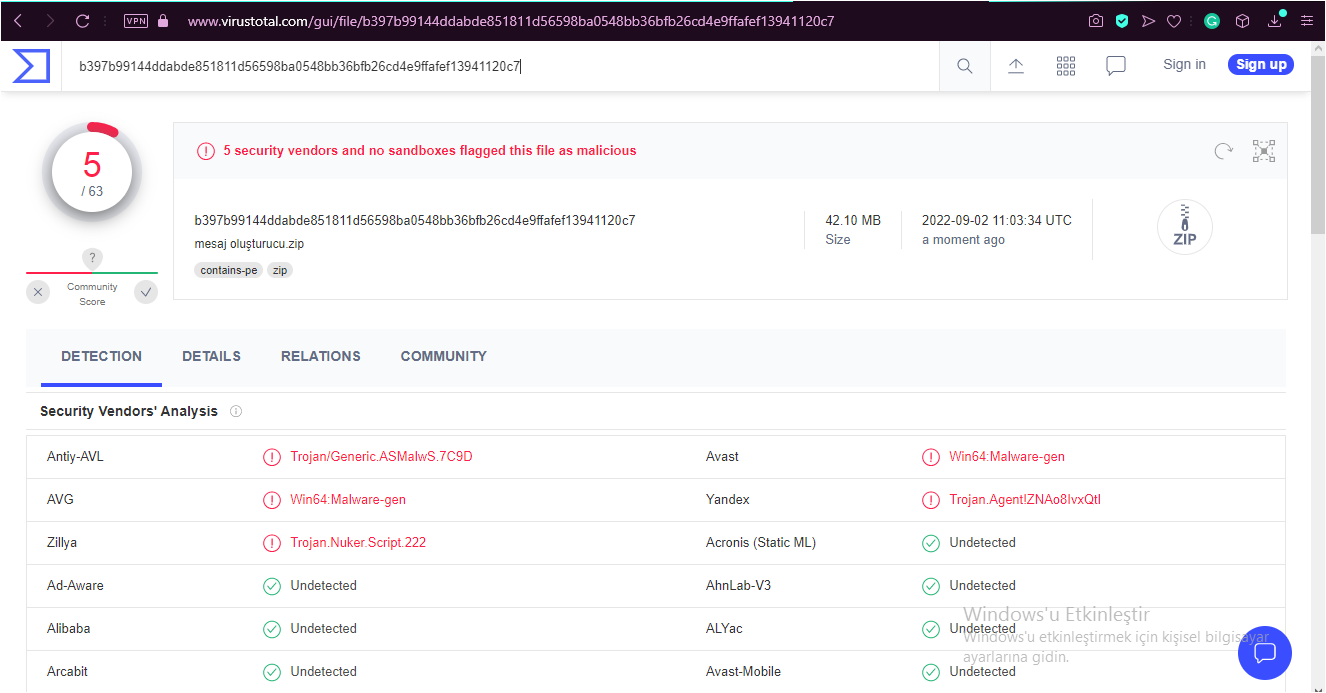Click info icon beside Security Vendors' Analysis
Screen dimensions: 1326x693
[x=236, y=411]
